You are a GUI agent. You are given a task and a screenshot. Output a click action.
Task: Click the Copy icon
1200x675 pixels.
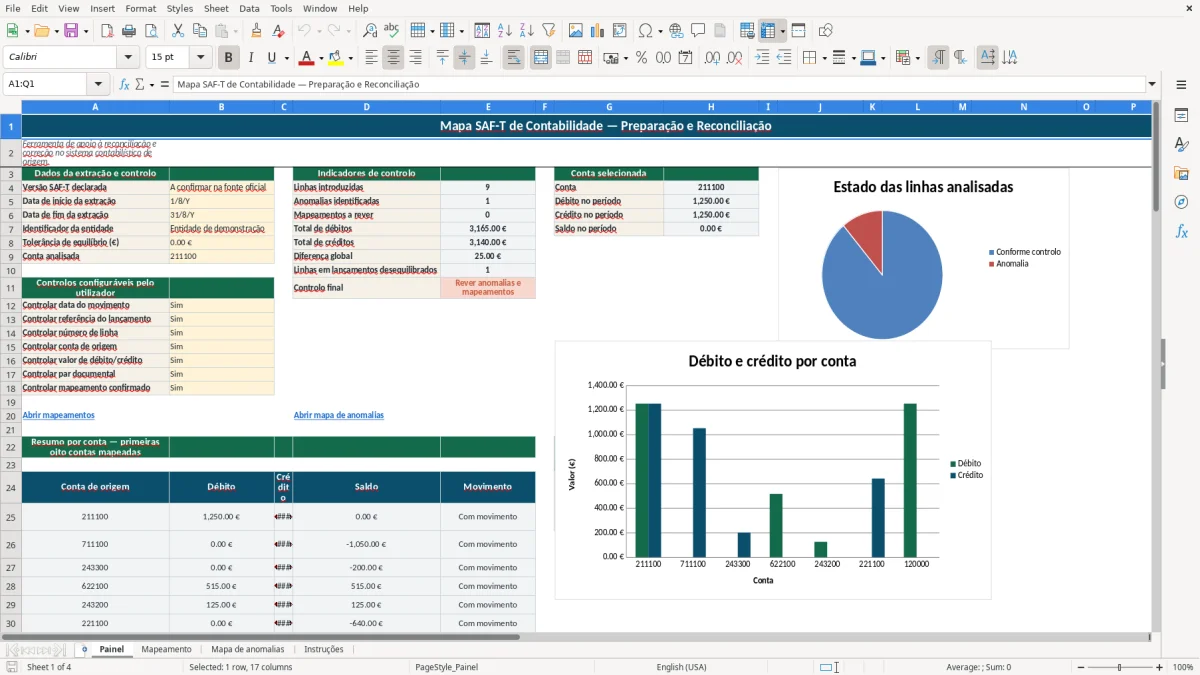tap(199, 31)
